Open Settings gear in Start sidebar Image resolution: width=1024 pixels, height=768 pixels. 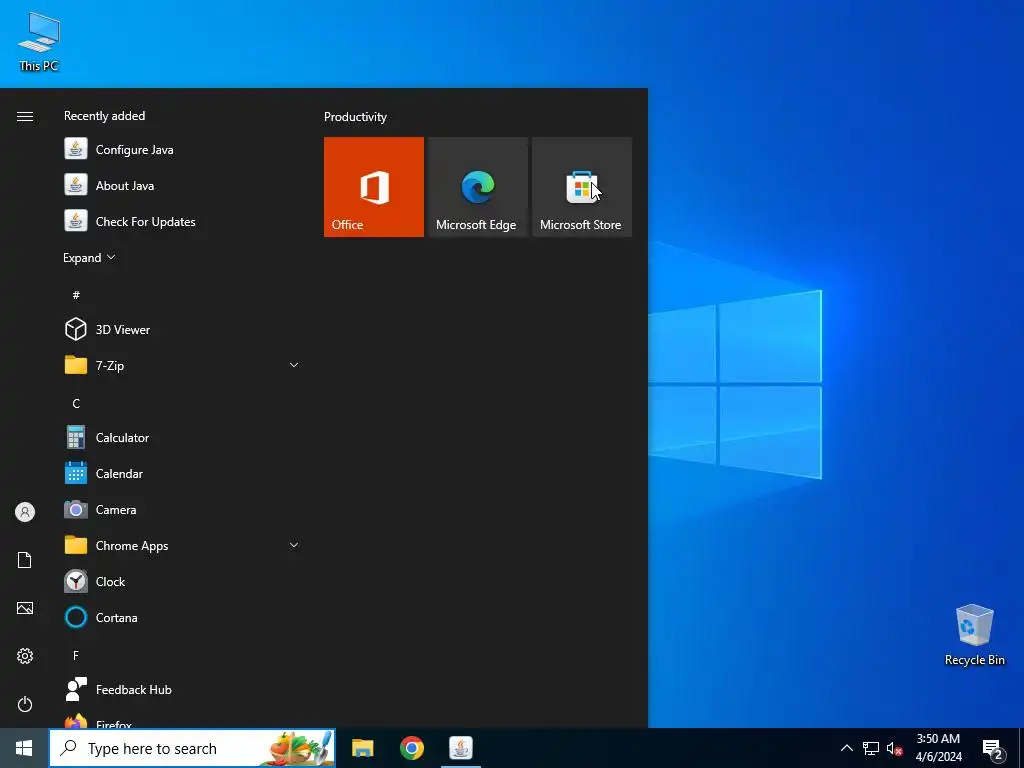(25, 656)
